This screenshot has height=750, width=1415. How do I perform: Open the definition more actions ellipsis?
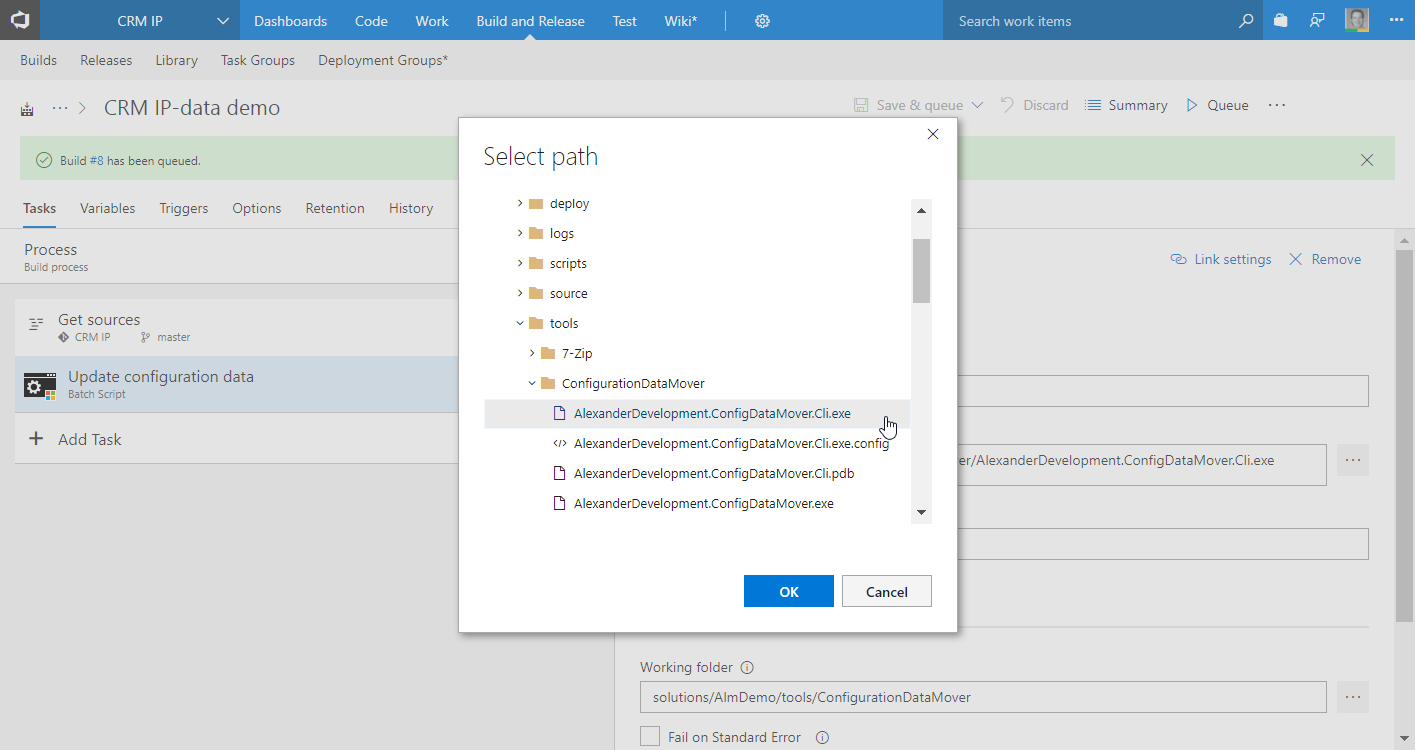pos(1276,105)
